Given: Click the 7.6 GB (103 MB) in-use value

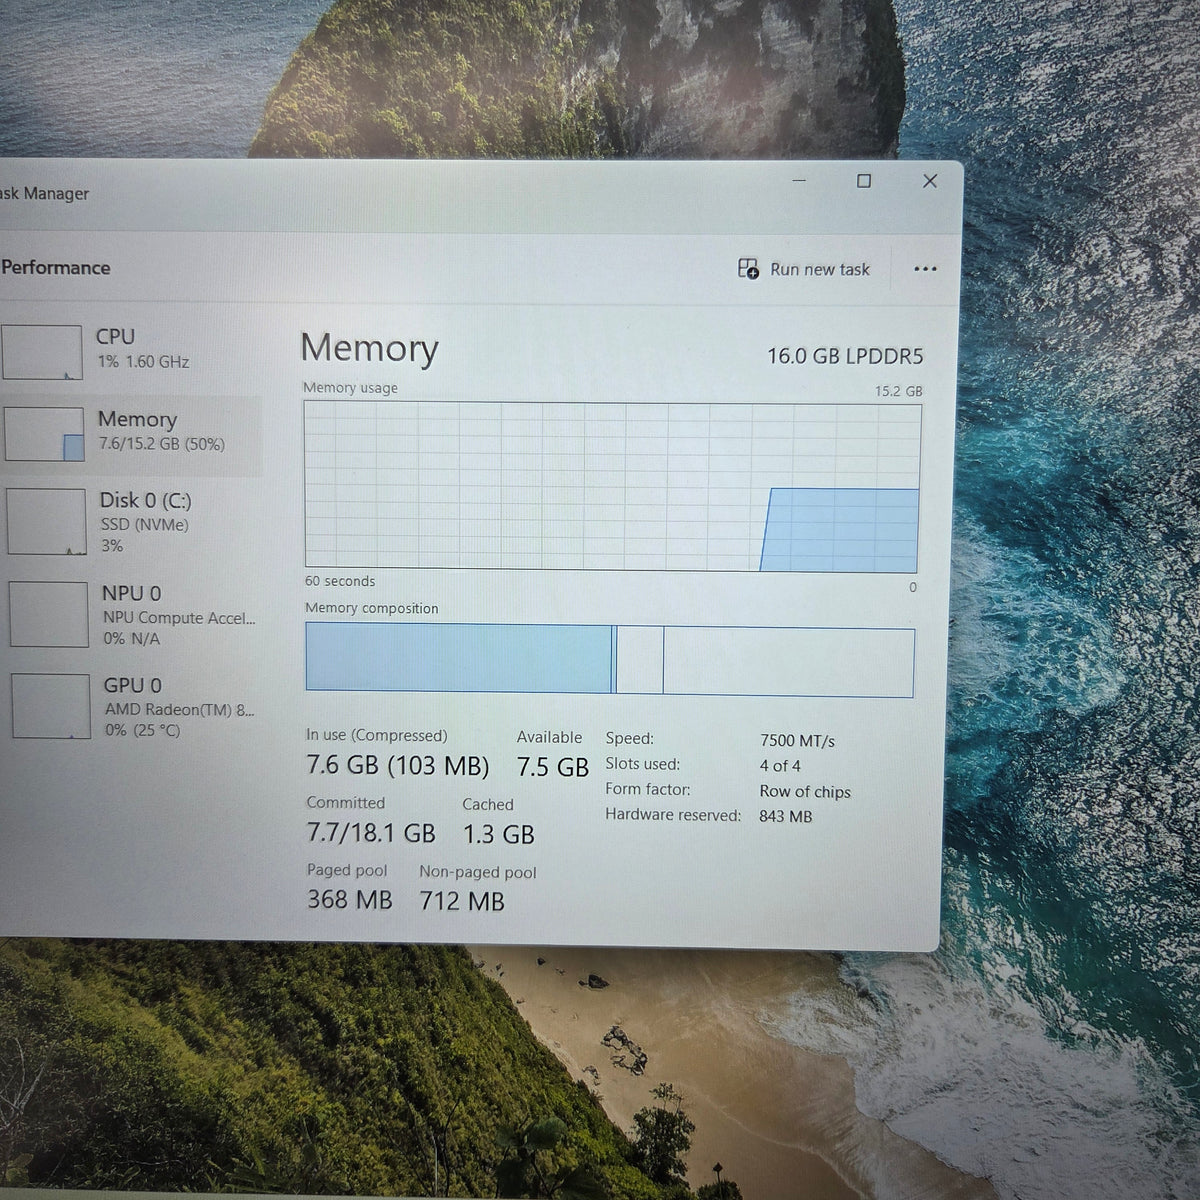Looking at the screenshot, I should 398,766.
